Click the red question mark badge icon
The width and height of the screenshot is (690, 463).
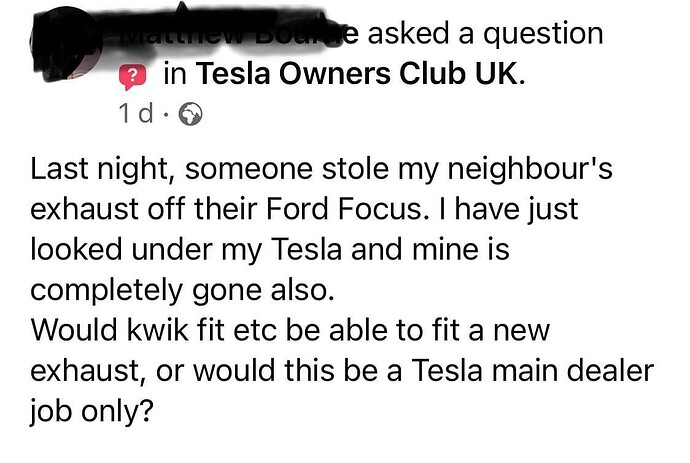pyautogui.click(x=133, y=76)
